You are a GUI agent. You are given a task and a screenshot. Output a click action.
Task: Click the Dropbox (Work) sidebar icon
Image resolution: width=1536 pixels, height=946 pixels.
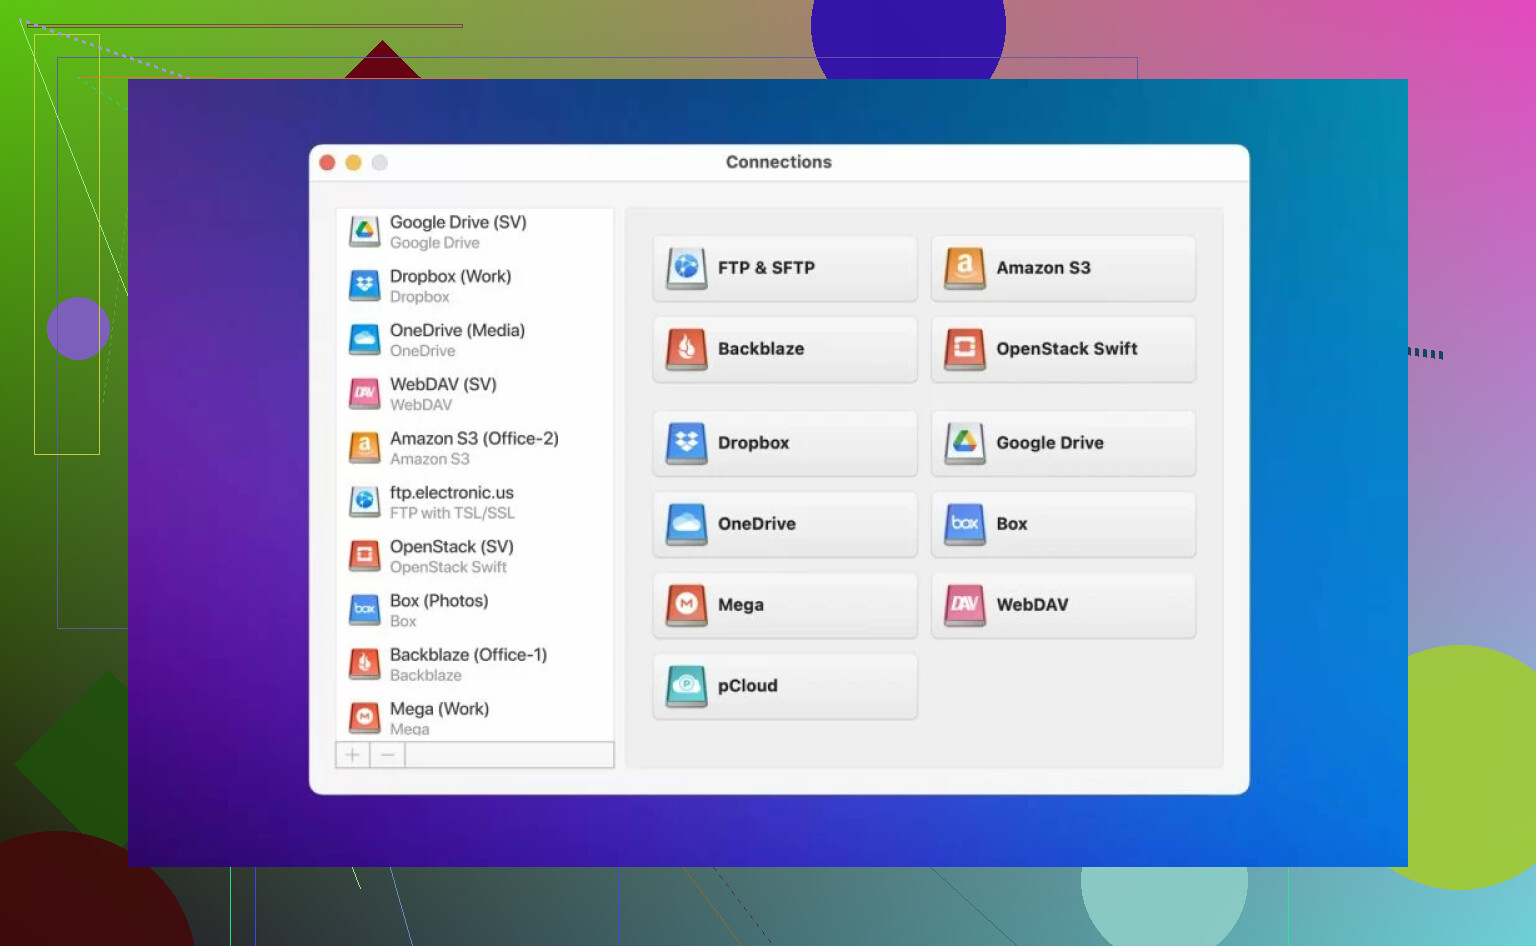click(x=364, y=285)
